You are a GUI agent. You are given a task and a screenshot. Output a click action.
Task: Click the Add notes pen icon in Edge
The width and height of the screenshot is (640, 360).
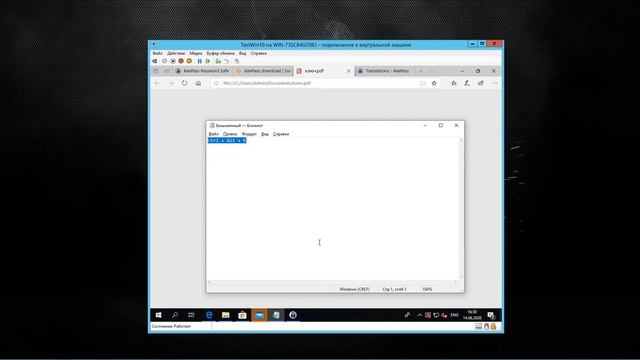tap(467, 83)
